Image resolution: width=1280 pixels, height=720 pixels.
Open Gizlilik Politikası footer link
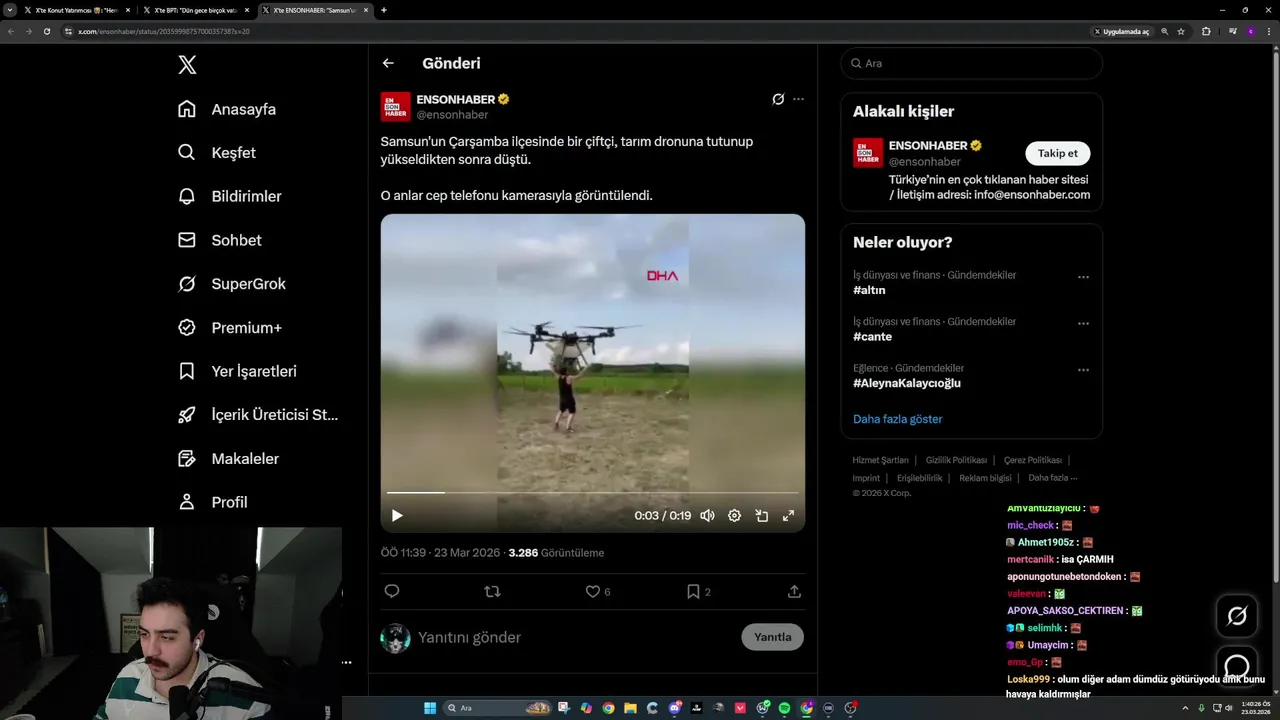(956, 460)
